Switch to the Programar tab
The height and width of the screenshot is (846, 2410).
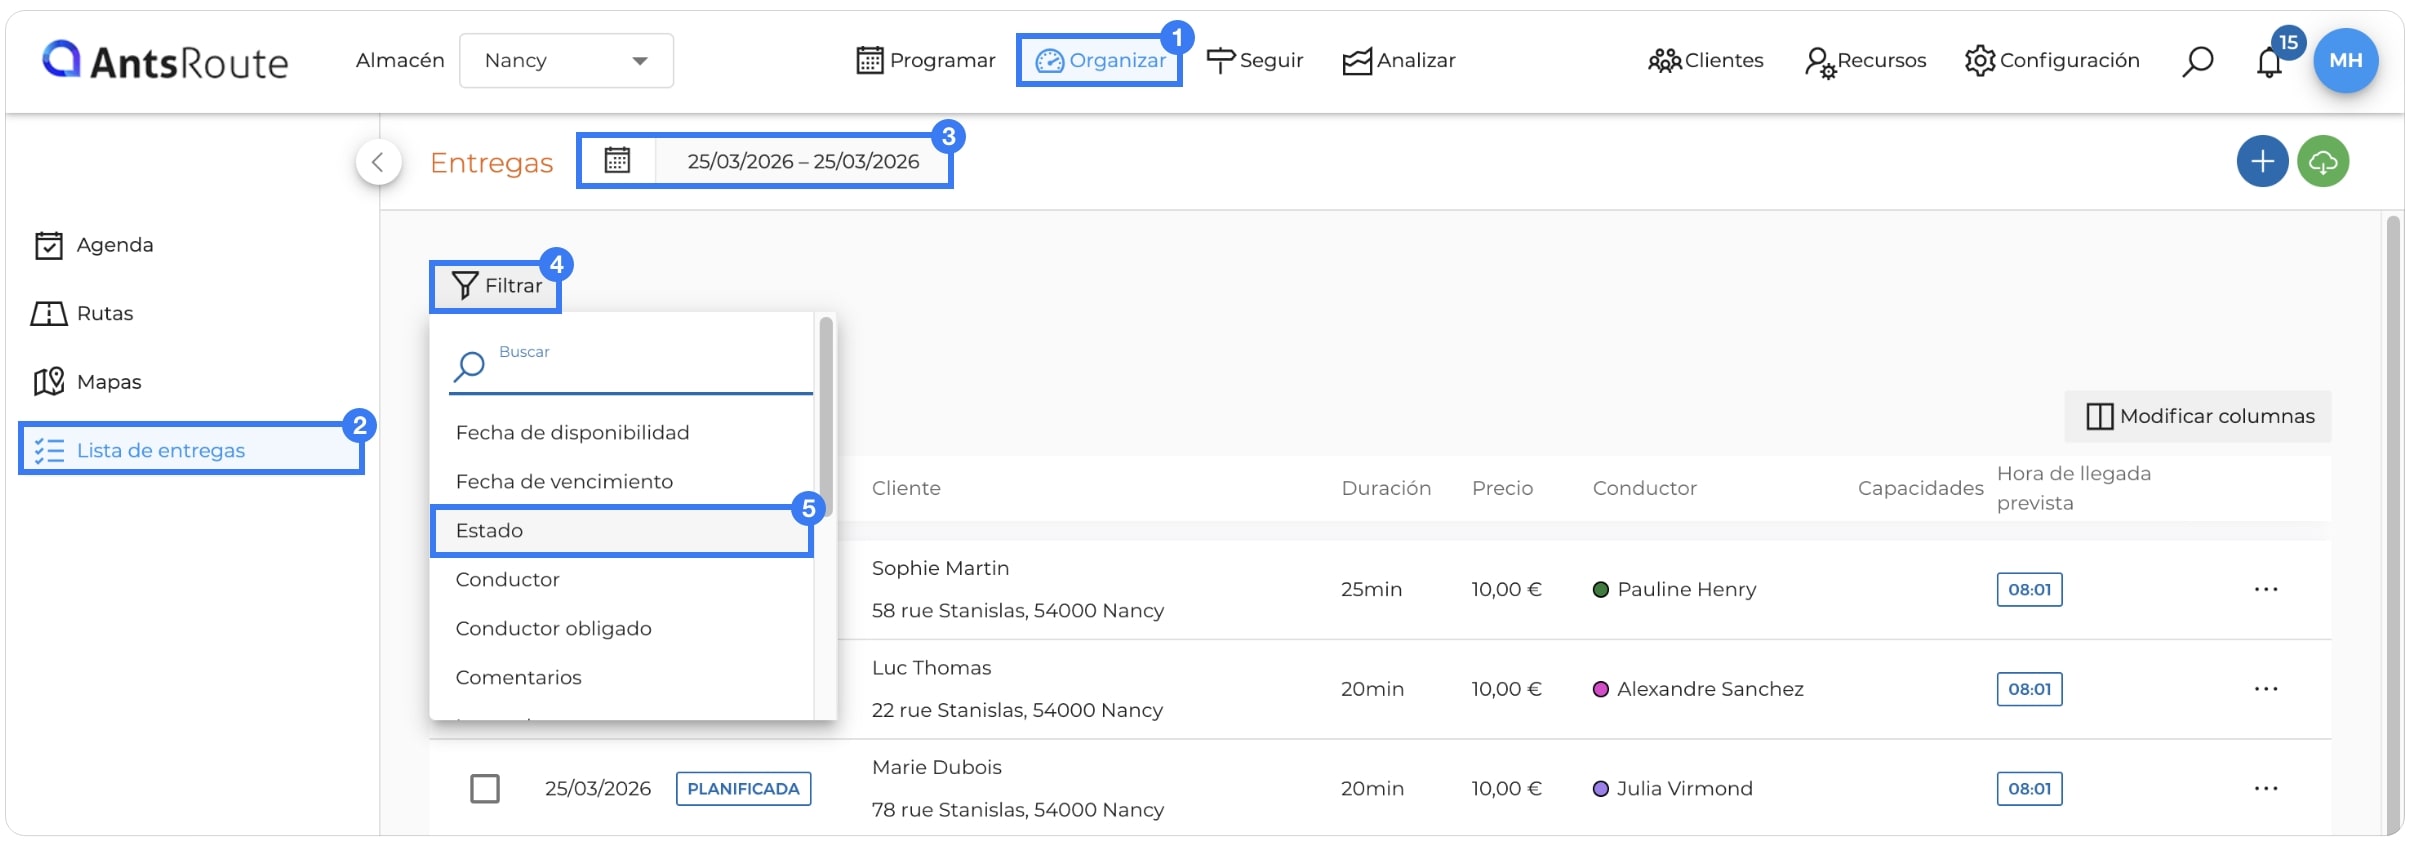926,60
